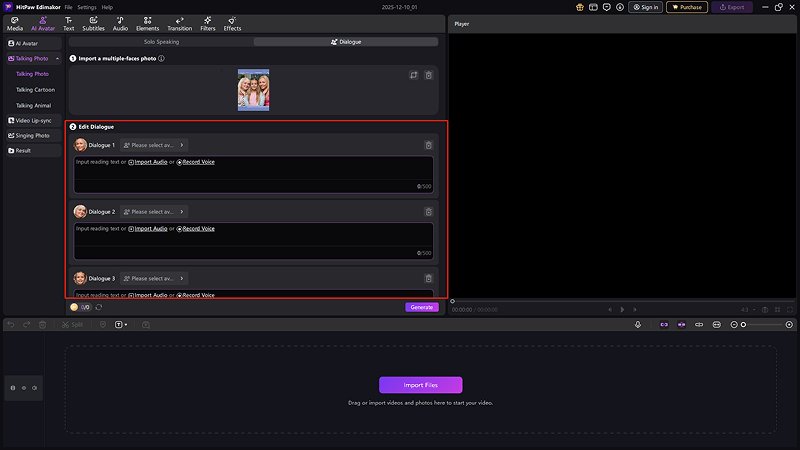Remove Dialogue 2 using its trash icon

[429, 212]
